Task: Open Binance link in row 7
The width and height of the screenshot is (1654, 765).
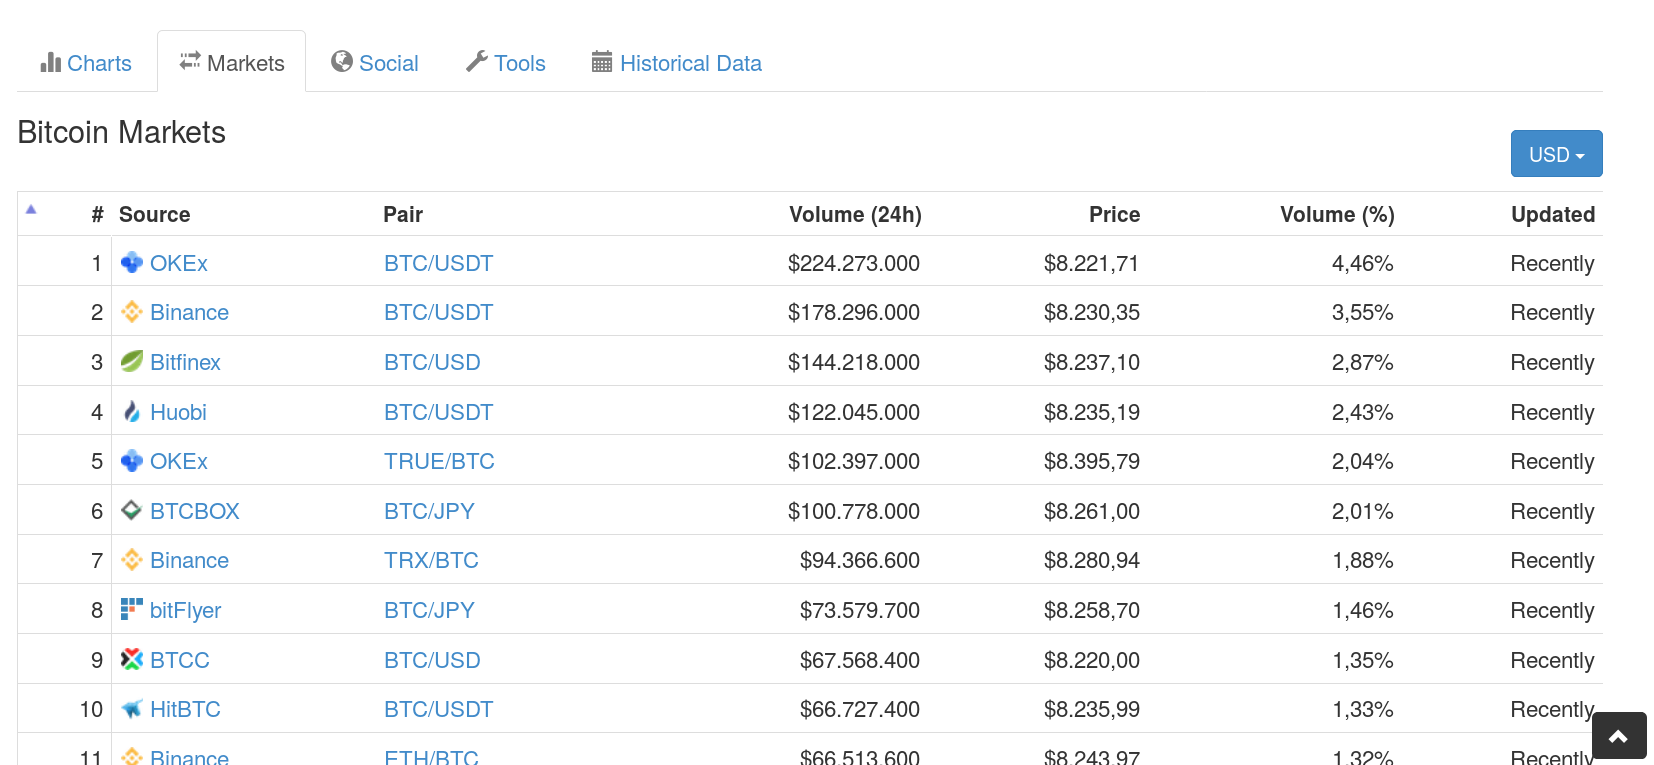Action: (189, 560)
